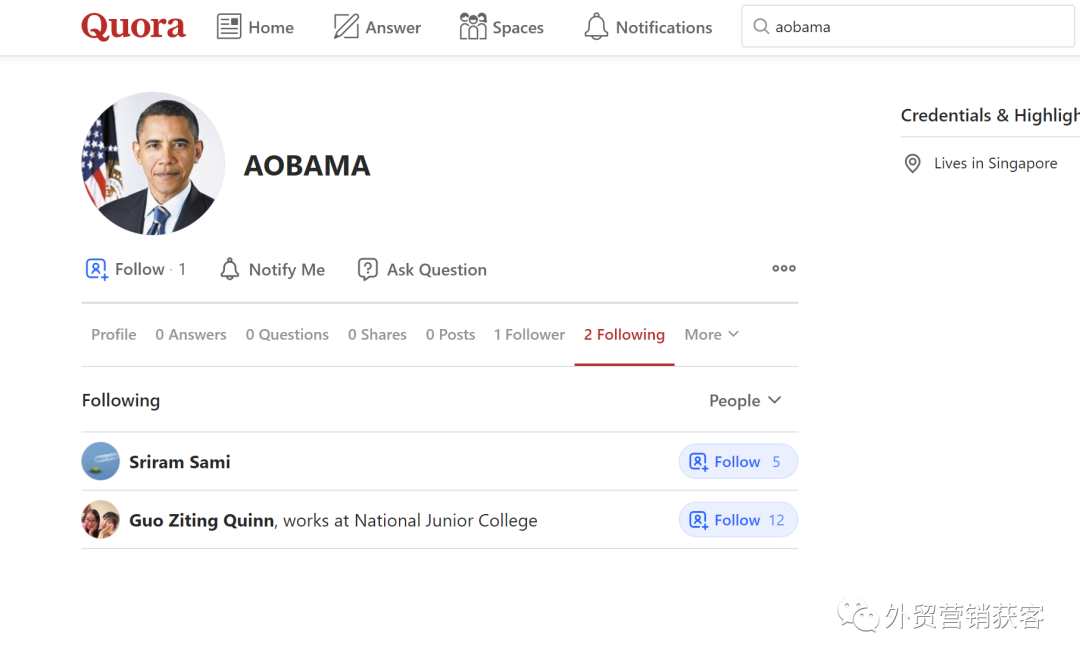Click the AOBAMA profile name

(307, 165)
